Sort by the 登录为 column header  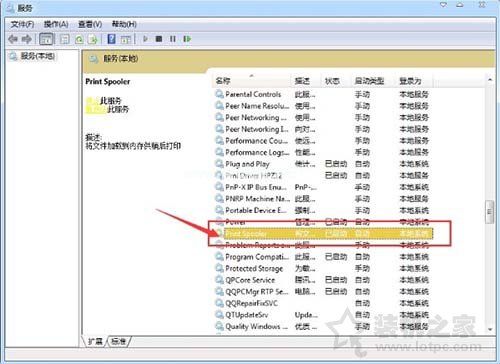pyautogui.click(x=414, y=81)
